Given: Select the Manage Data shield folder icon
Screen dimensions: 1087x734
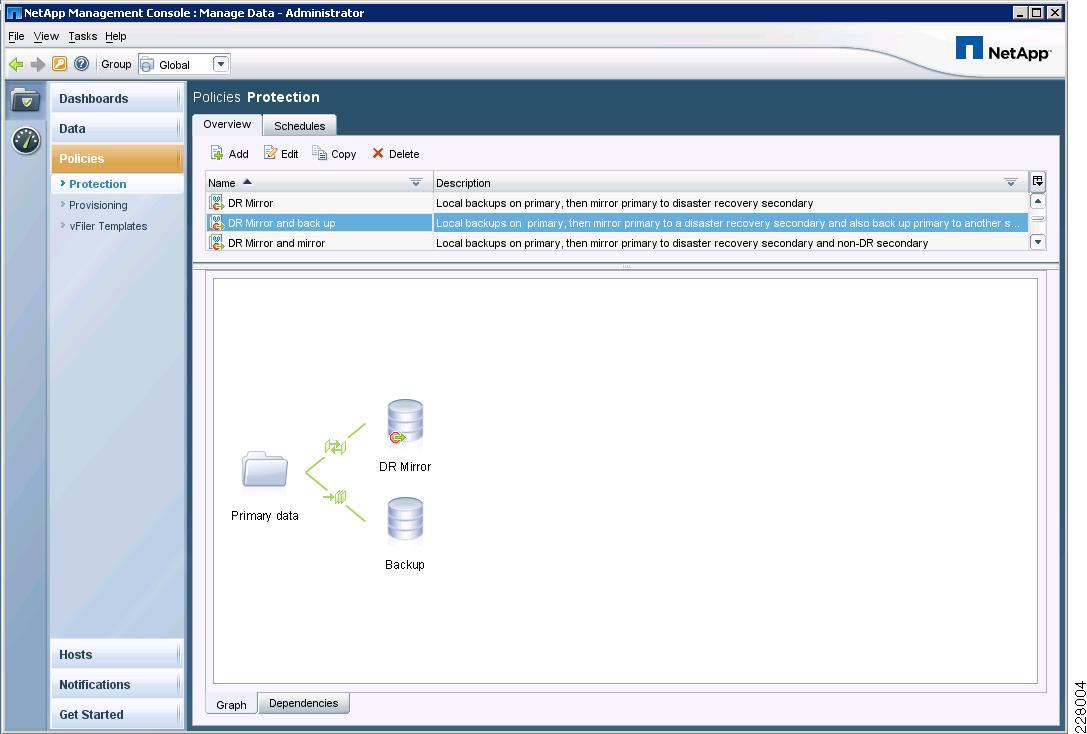Looking at the screenshot, I should point(26,100).
